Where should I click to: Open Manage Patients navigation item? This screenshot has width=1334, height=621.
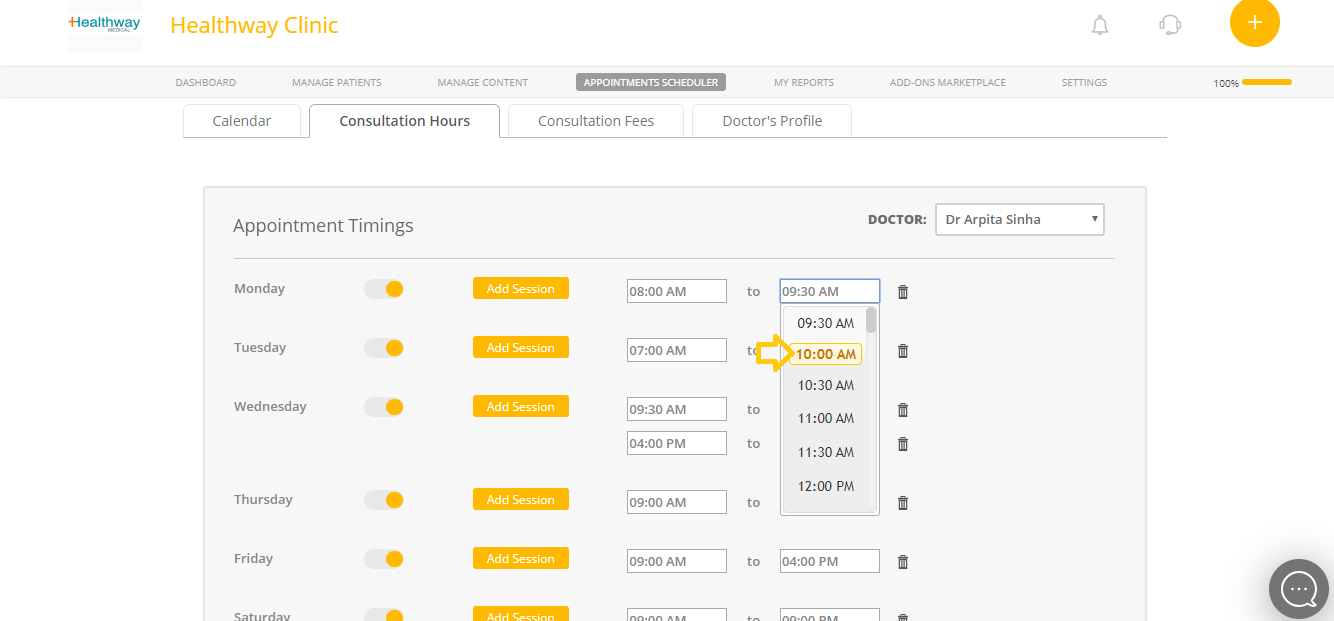(x=337, y=82)
